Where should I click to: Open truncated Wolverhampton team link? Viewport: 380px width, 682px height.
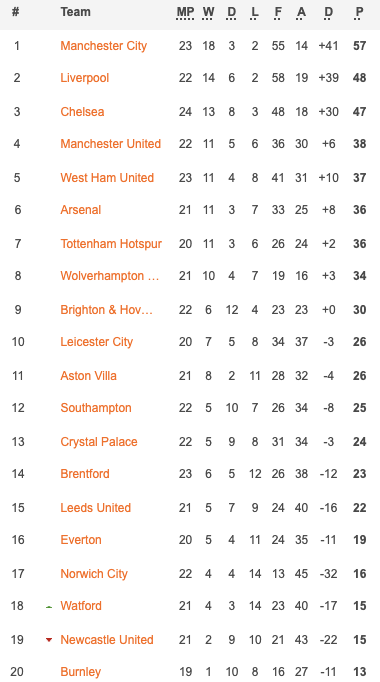pos(110,276)
